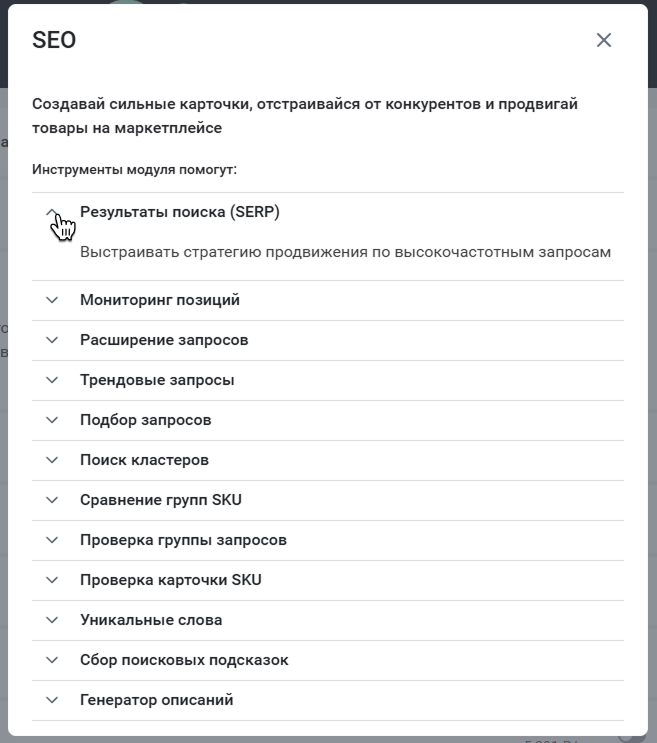
Task: Expand Проверка группы запросов chevron arrow
Action: [x=52, y=540]
